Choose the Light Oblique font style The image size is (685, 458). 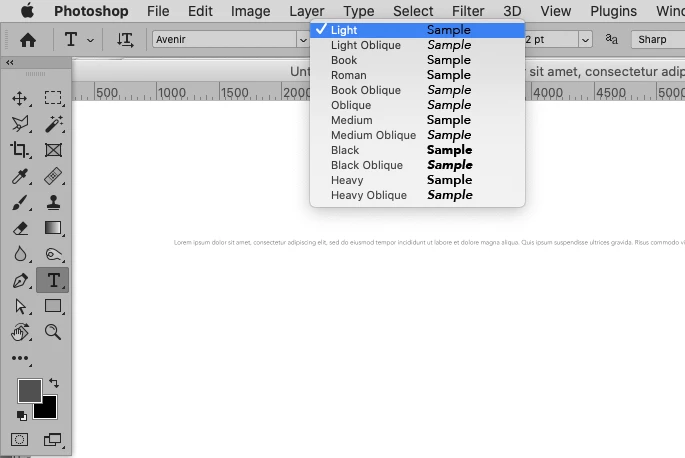417,45
